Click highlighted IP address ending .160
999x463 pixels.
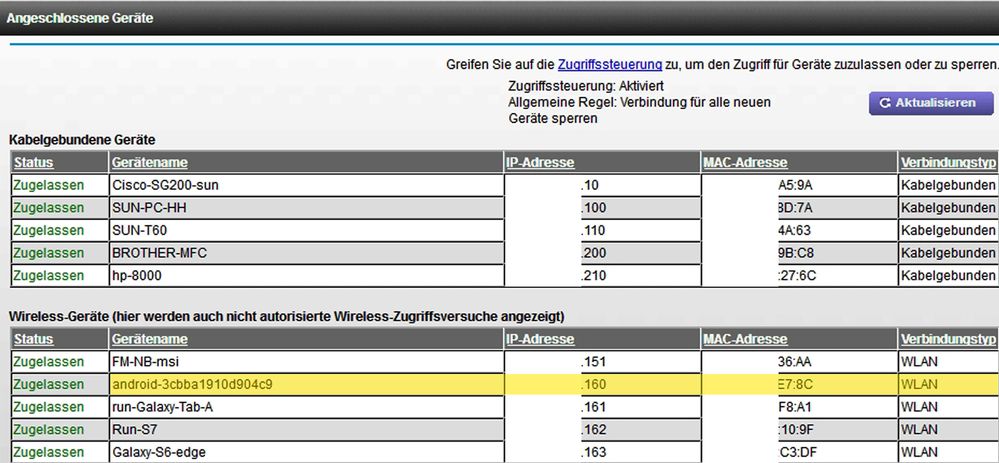coord(593,384)
